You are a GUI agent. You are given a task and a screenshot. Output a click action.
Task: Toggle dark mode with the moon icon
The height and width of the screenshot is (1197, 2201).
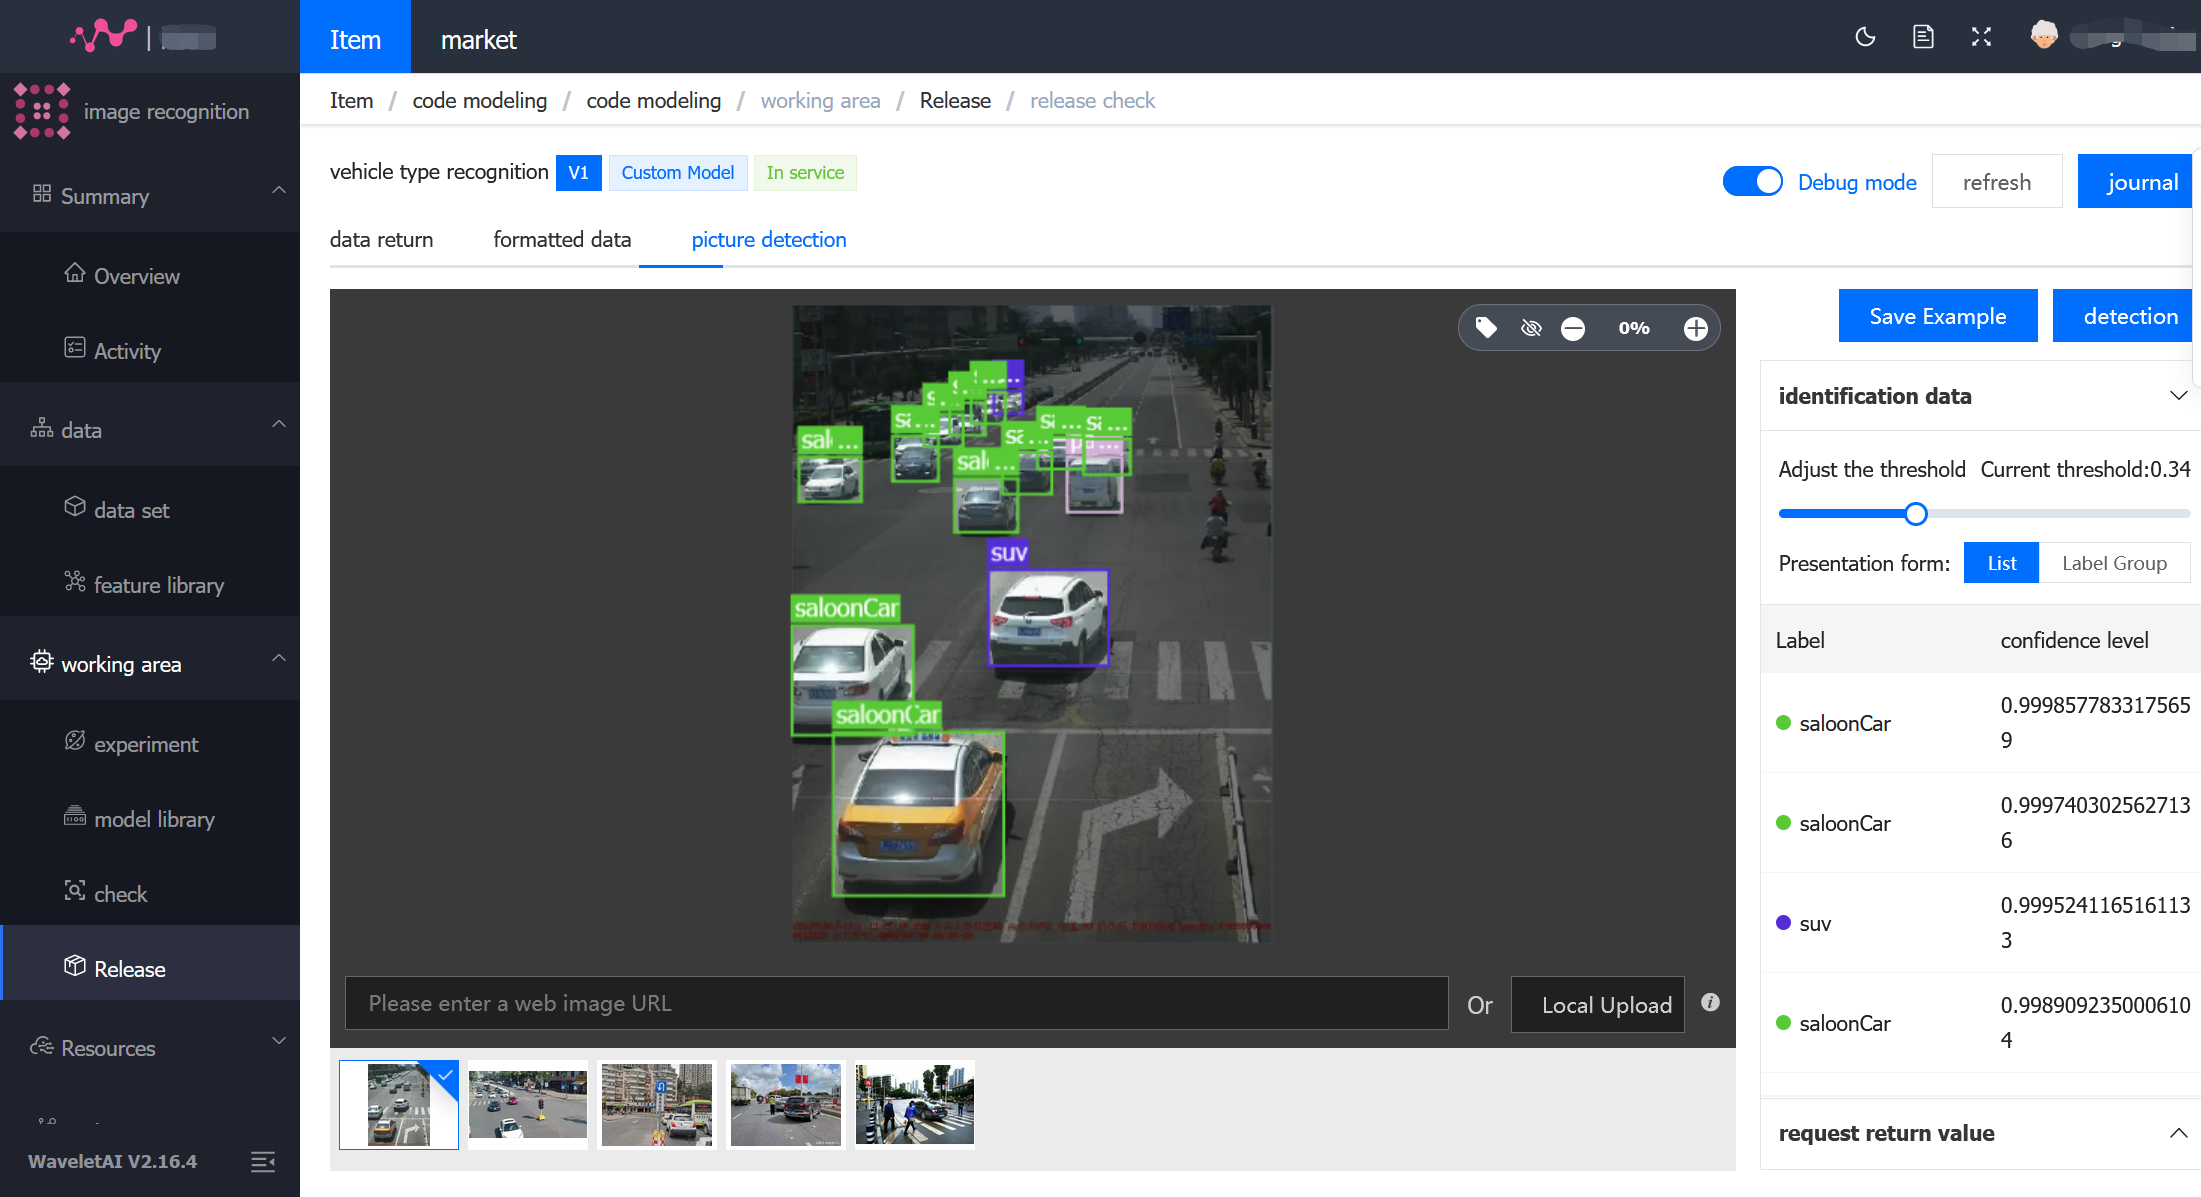click(1865, 36)
